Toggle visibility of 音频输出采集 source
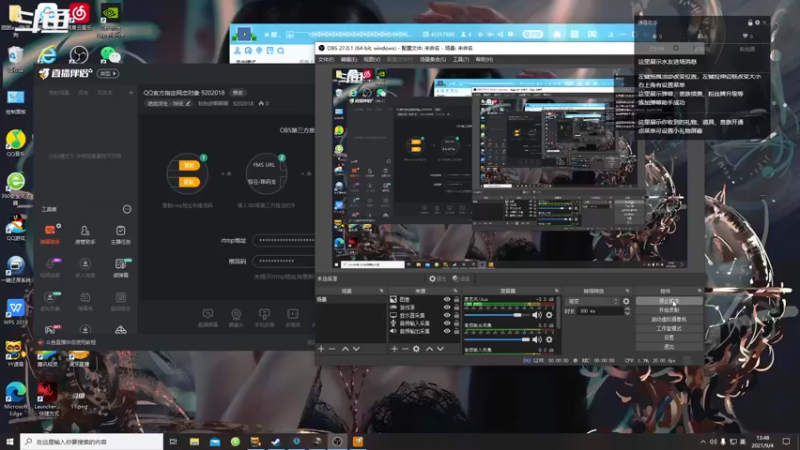Screen dimensions: 800x450 pyautogui.click(x=447, y=331)
